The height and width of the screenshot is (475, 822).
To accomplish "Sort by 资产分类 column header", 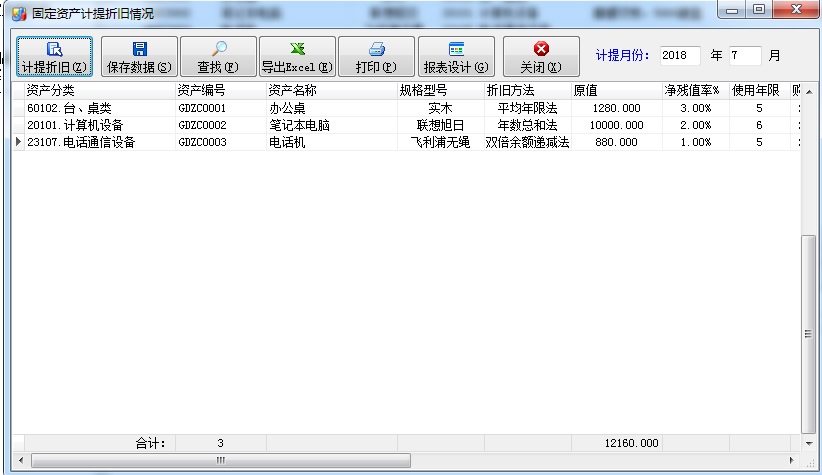I will (100, 91).
